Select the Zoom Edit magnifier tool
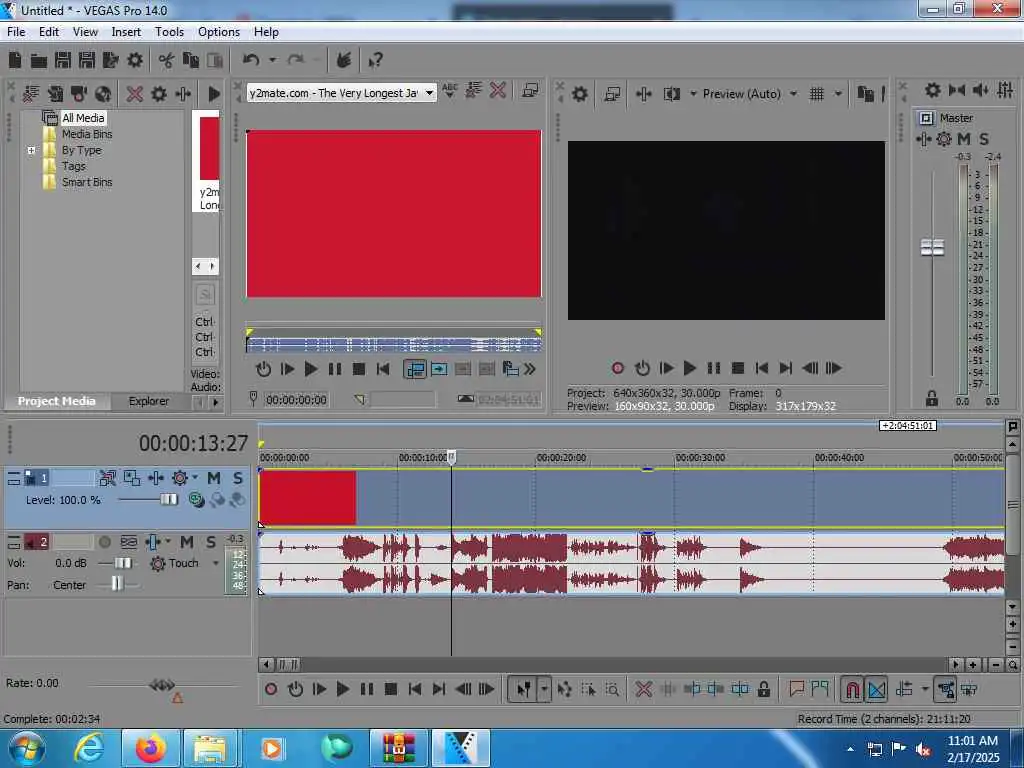1024x768 pixels. 612,689
